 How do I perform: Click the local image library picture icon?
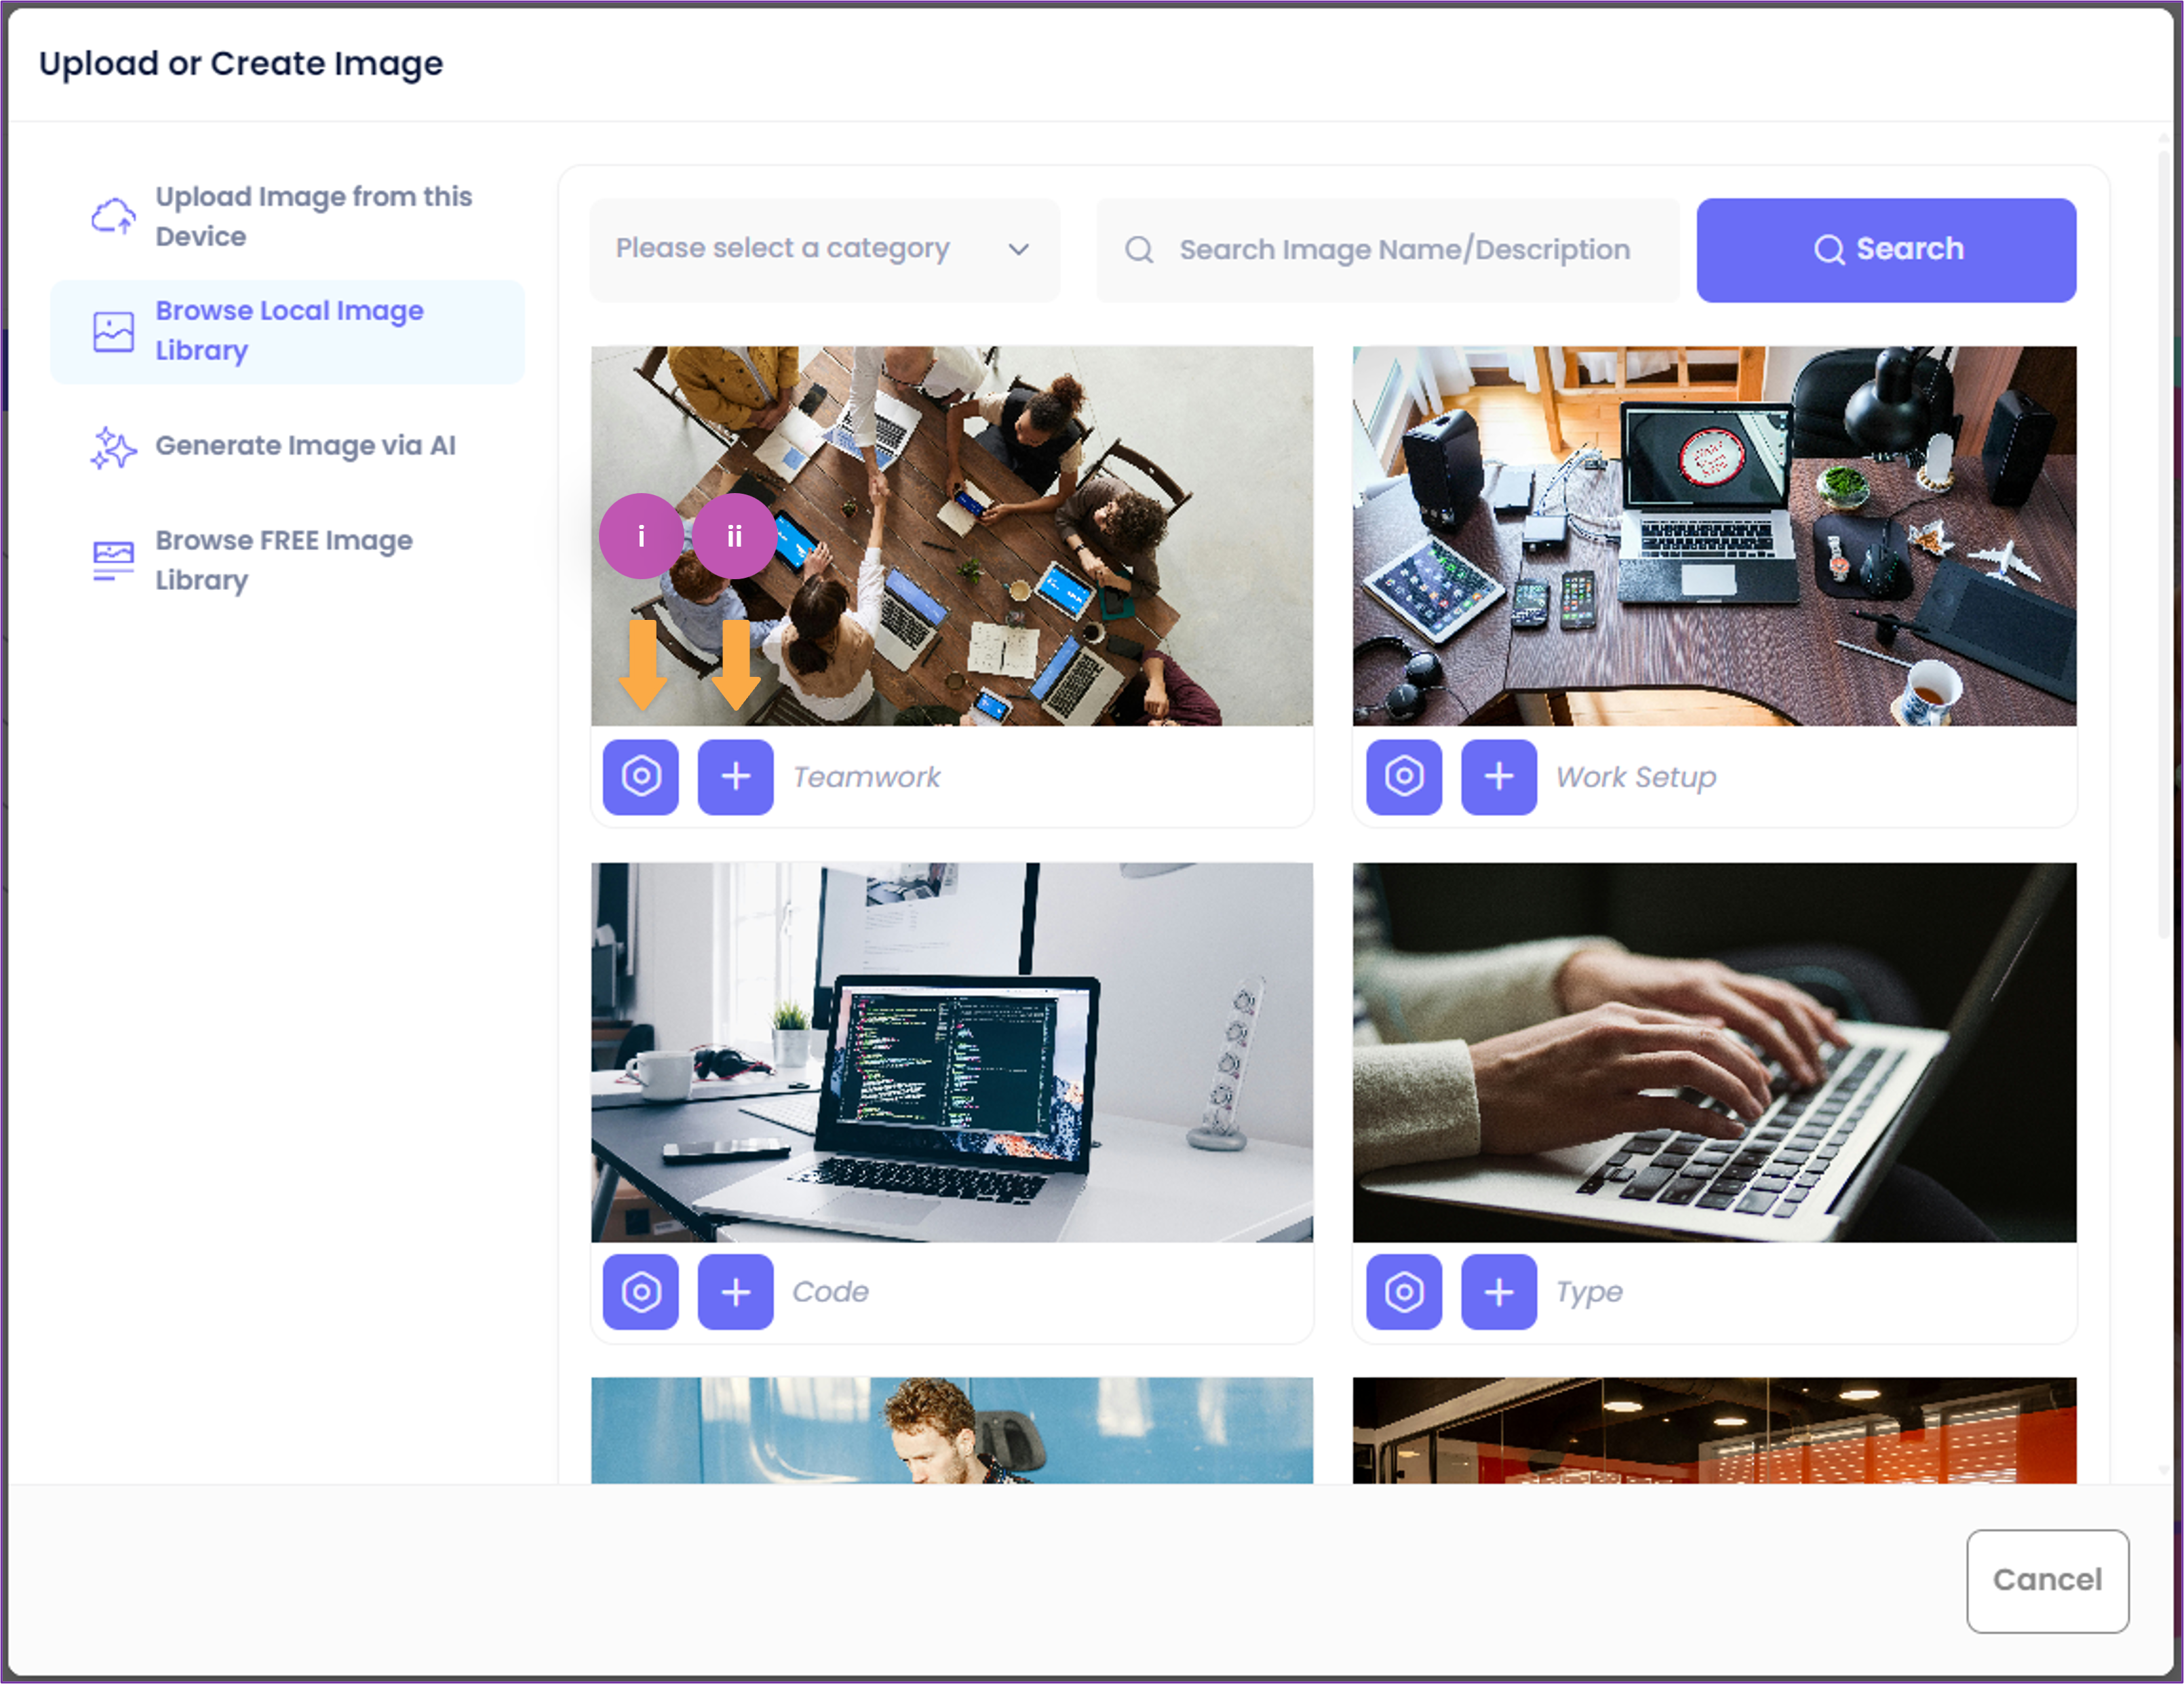click(x=113, y=332)
